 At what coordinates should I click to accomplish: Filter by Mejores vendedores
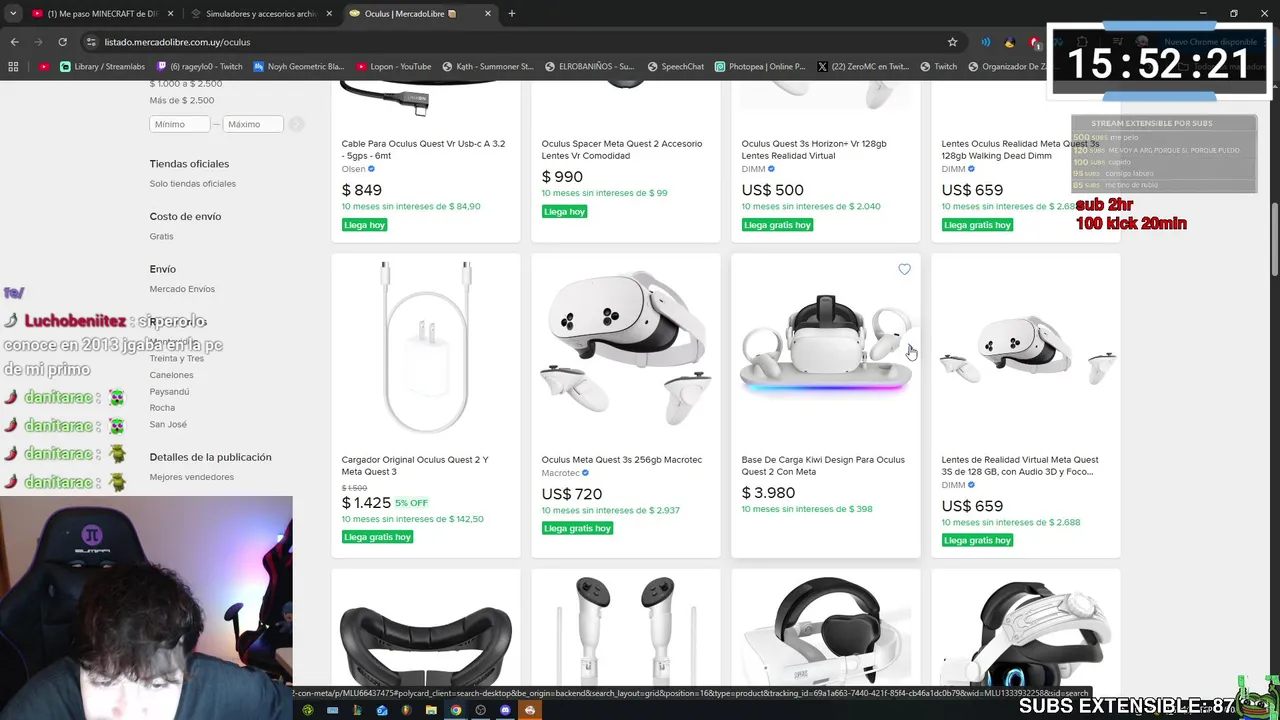[192, 477]
